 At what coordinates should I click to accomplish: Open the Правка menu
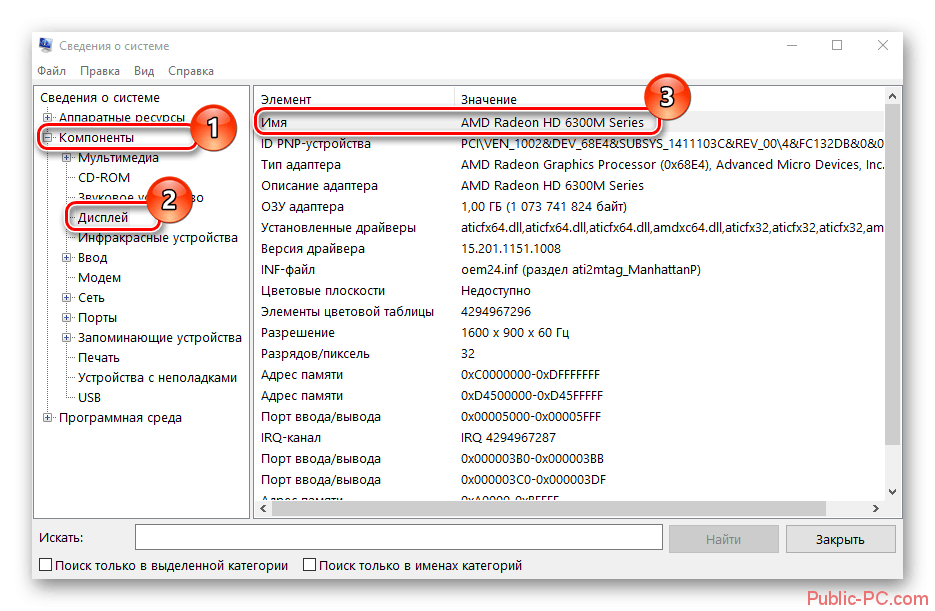tap(100, 71)
